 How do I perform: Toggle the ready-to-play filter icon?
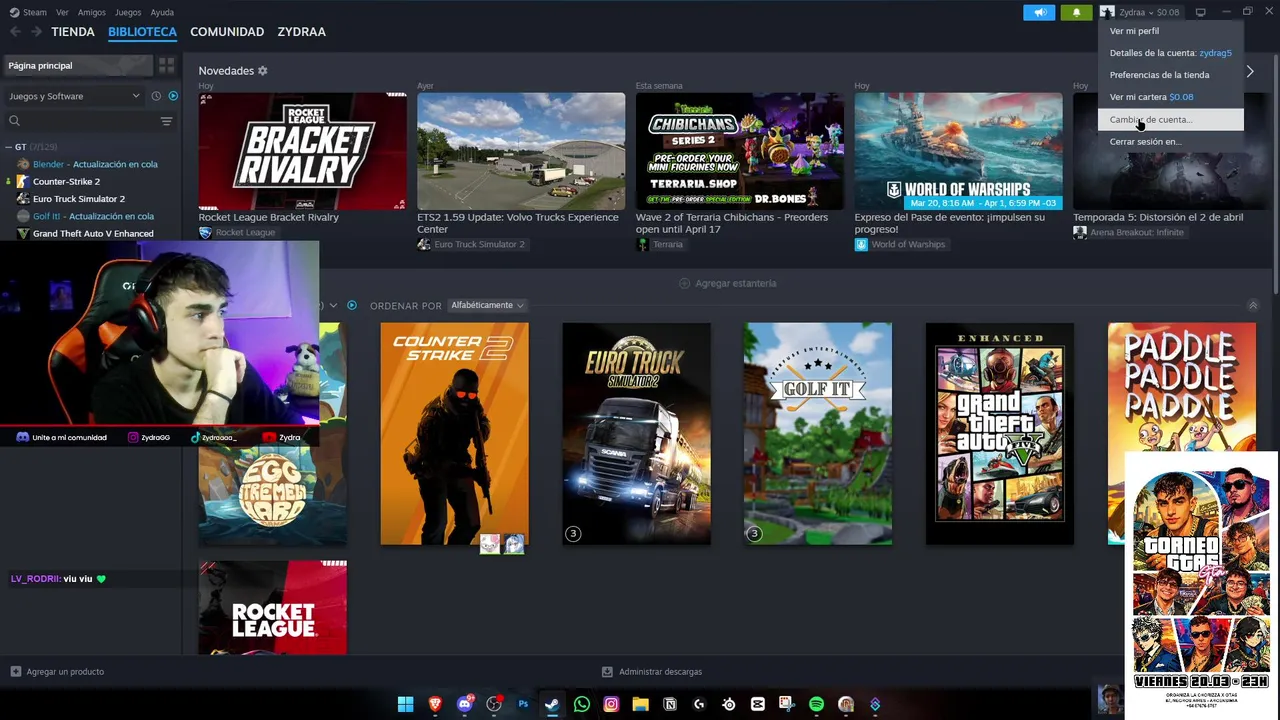pos(173,96)
